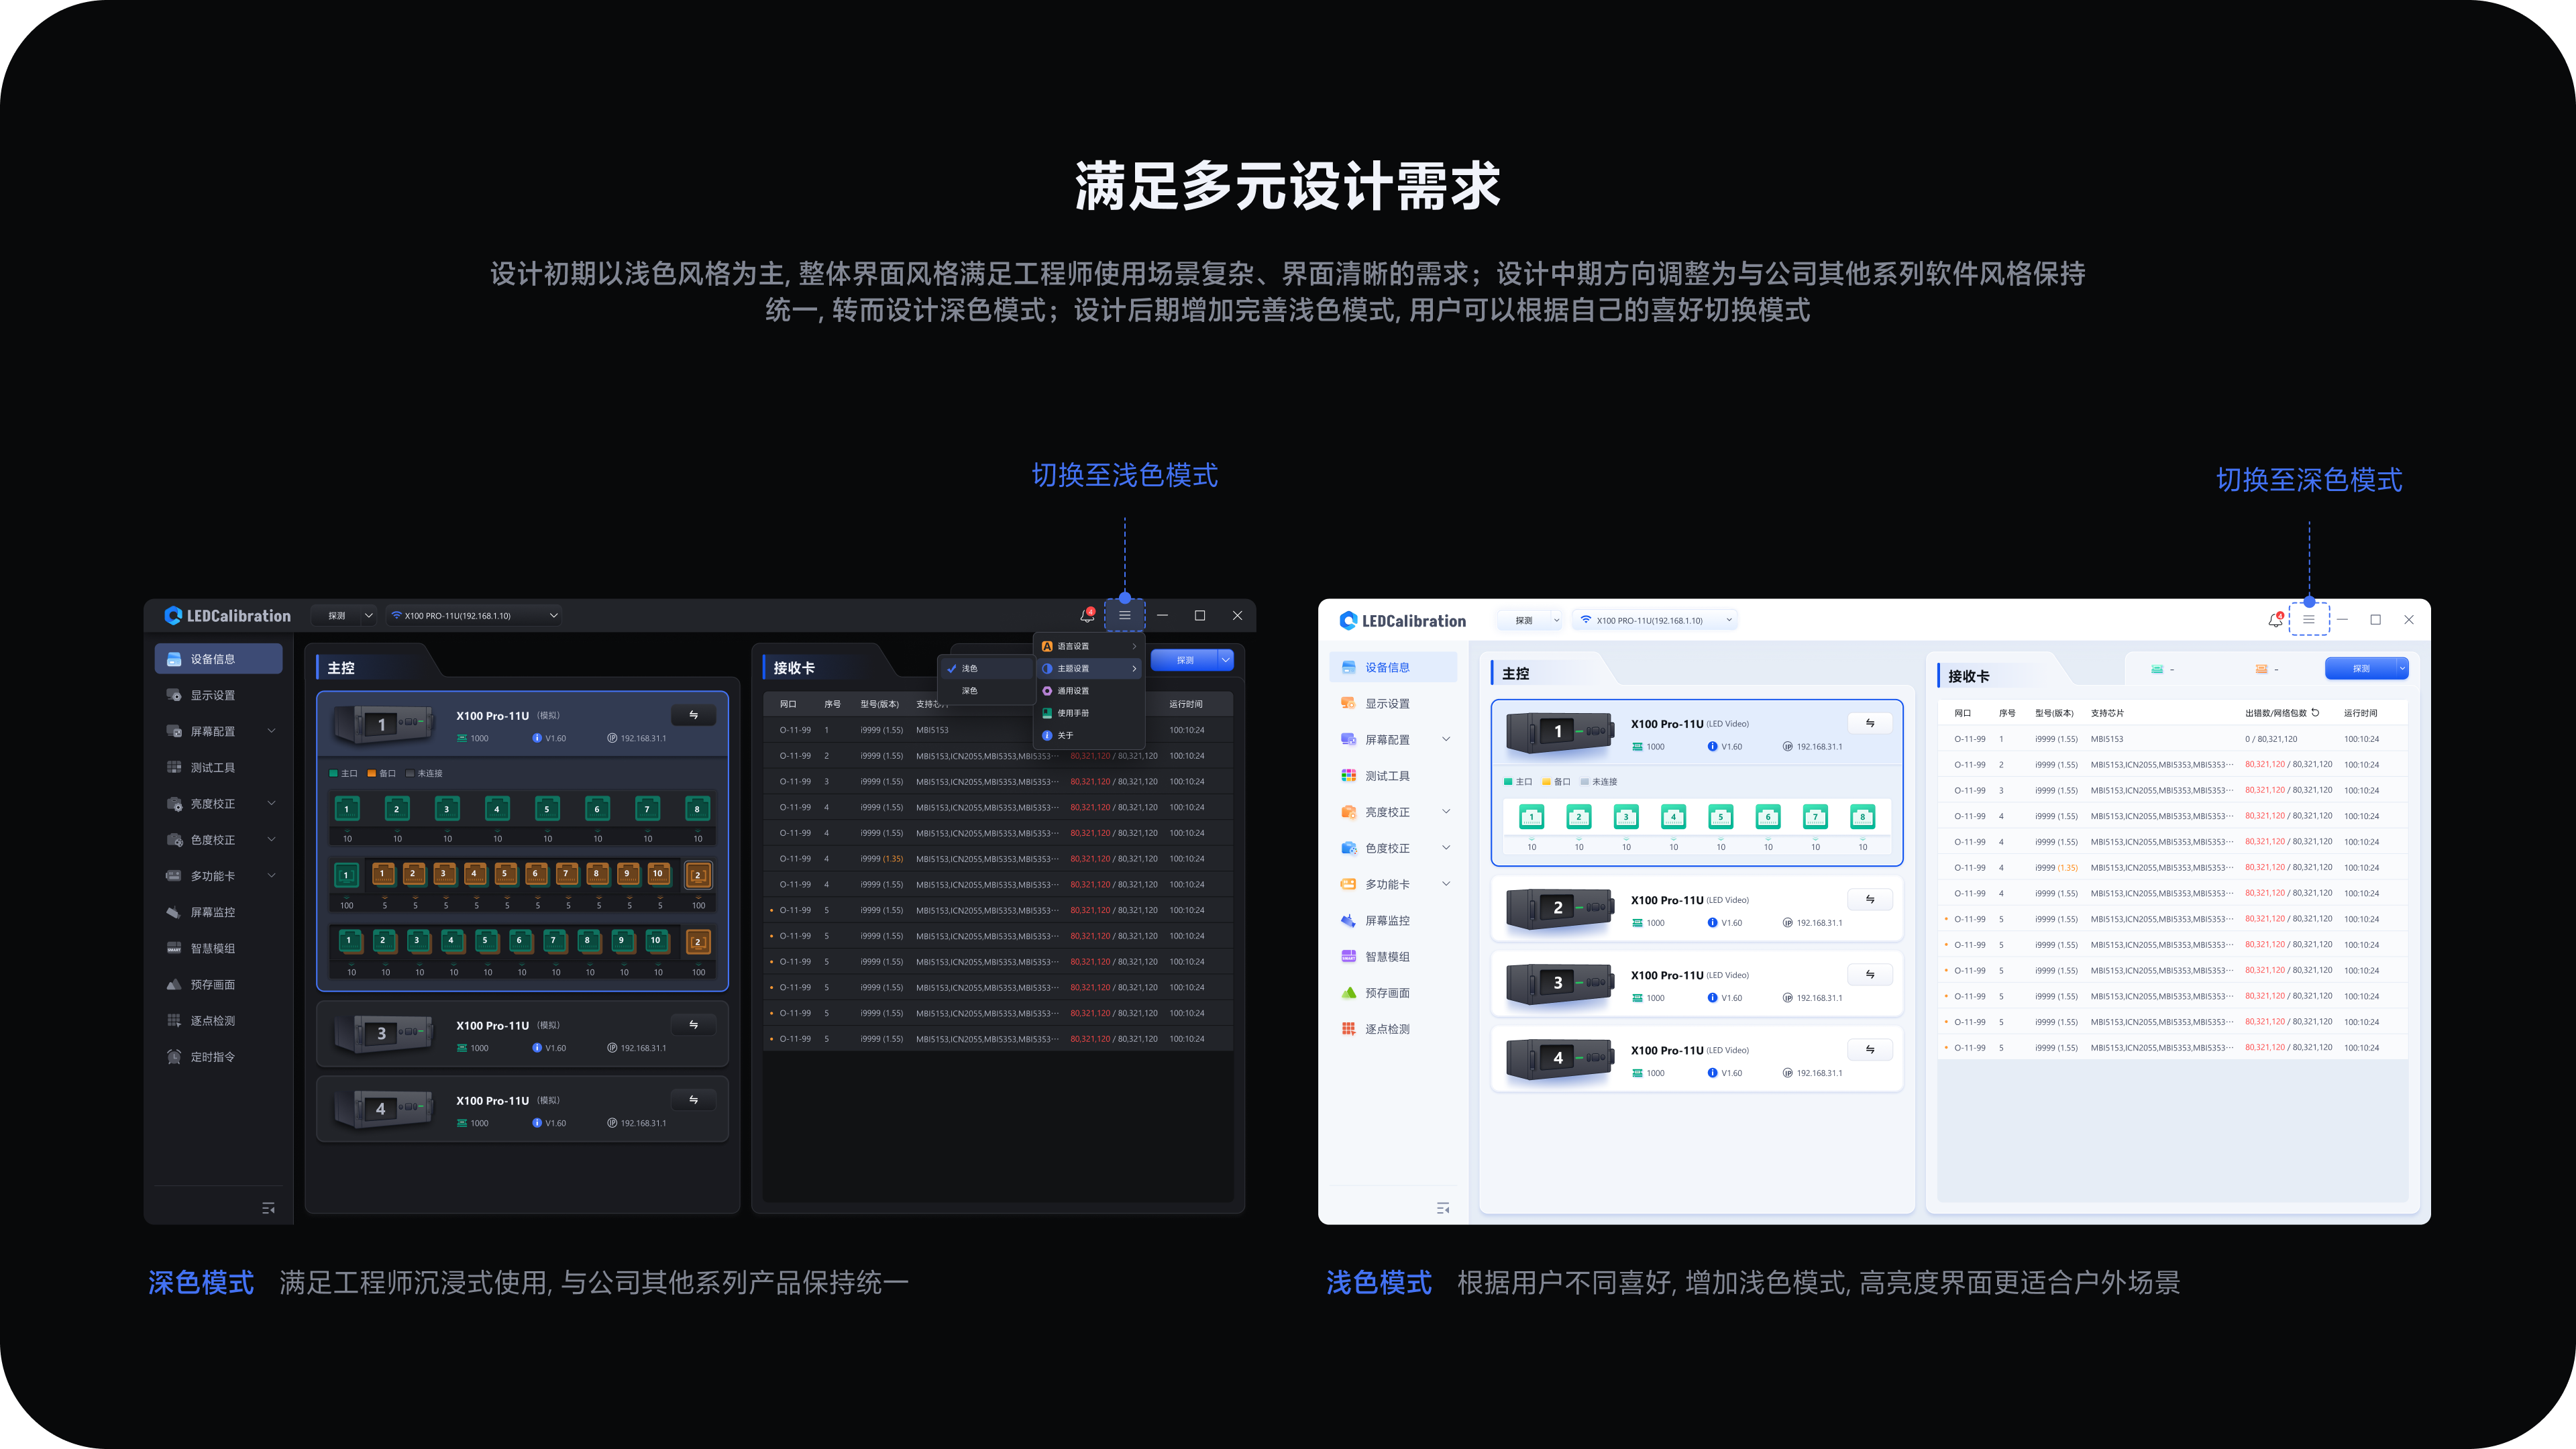The height and width of the screenshot is (1449, 2576).
Task: Open the notification bell in dark window
Action: click(x=1087, y=615)
